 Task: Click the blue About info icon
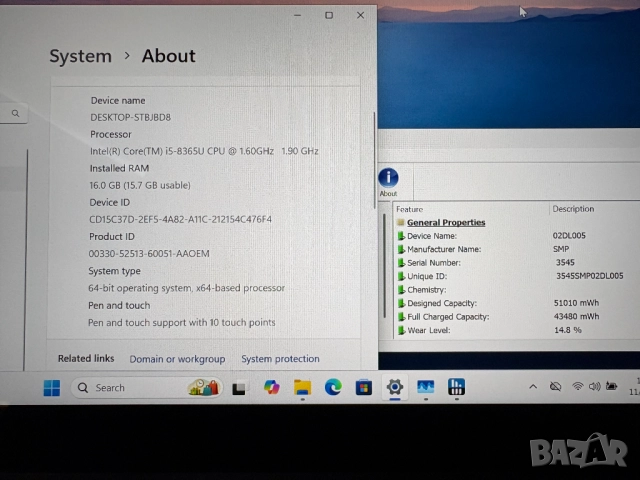(x=388, y=178)
